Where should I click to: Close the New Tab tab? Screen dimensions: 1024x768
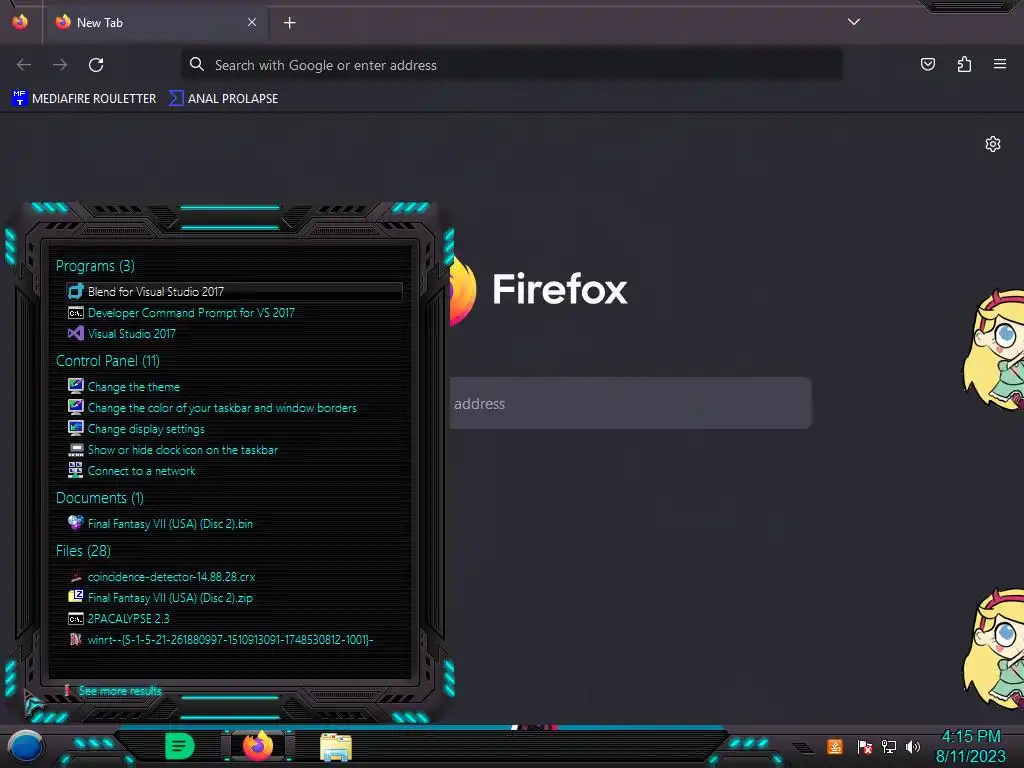coord(252,22)
